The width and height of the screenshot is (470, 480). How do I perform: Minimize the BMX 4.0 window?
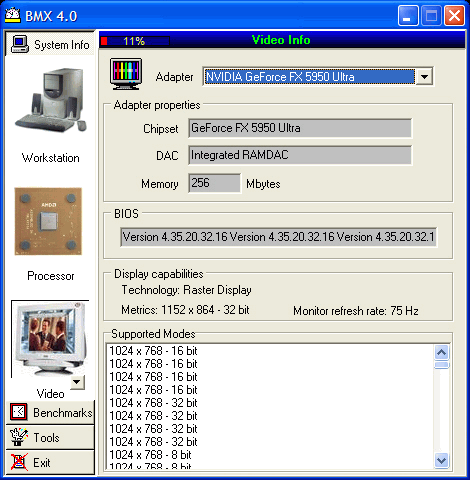pos(408,16)
